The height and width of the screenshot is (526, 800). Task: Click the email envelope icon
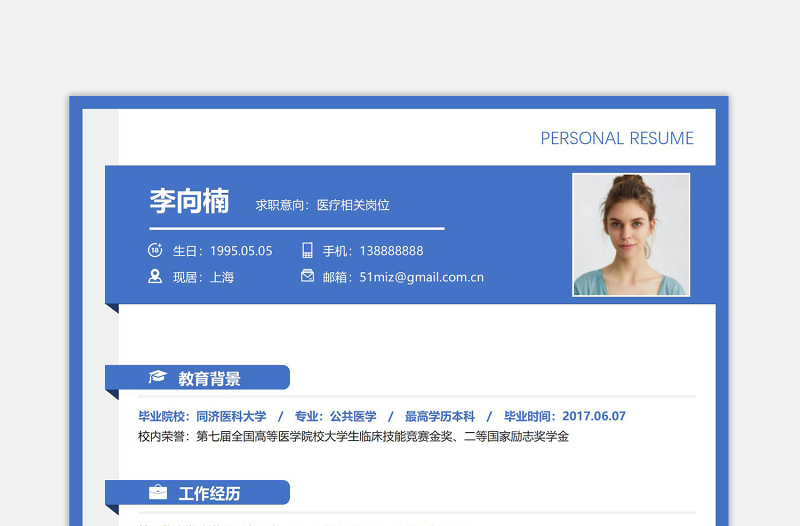click(307, 276)
